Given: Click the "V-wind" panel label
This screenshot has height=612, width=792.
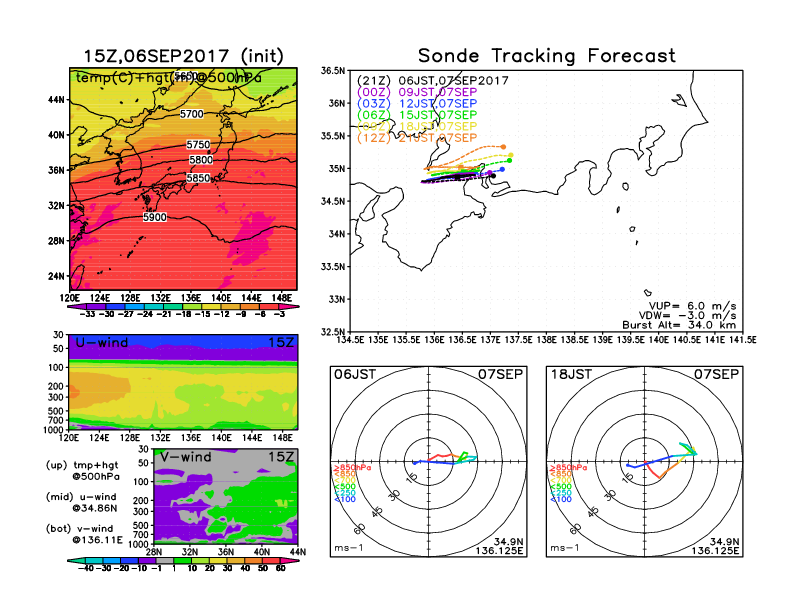Looking at the screenshot, I should click(185, 457).
